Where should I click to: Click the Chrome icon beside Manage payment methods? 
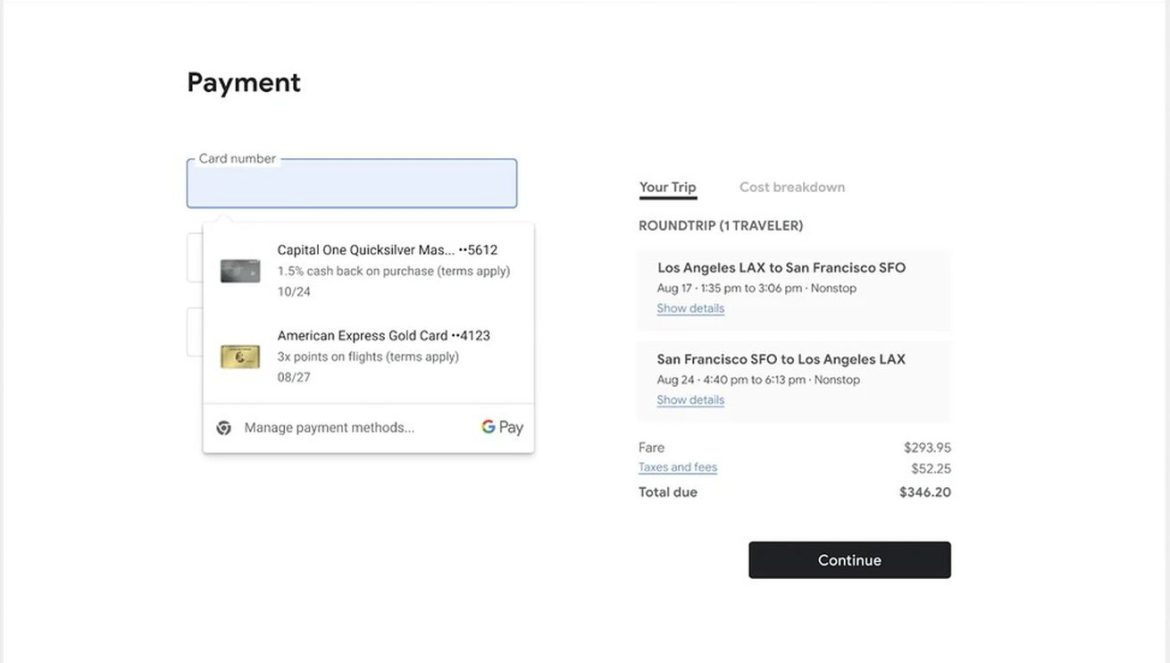[x=224, y=427]
